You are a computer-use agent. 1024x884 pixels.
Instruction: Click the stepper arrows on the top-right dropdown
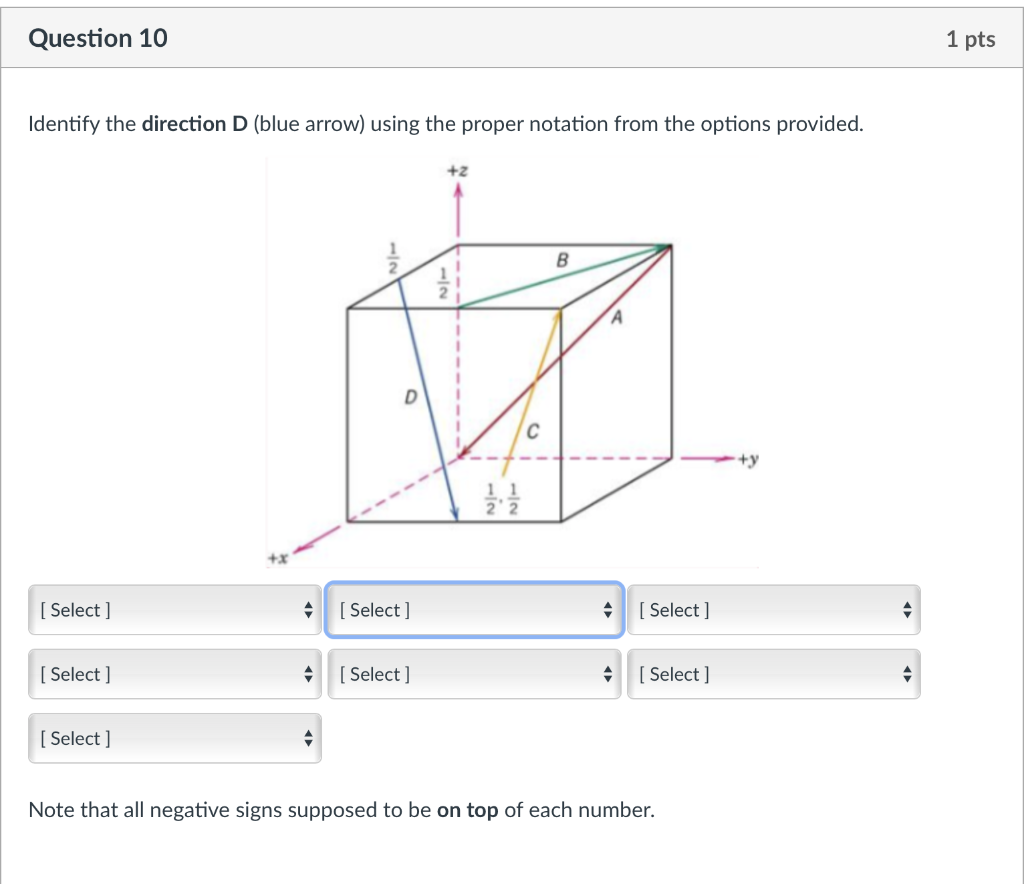click(x=906, y=610)
